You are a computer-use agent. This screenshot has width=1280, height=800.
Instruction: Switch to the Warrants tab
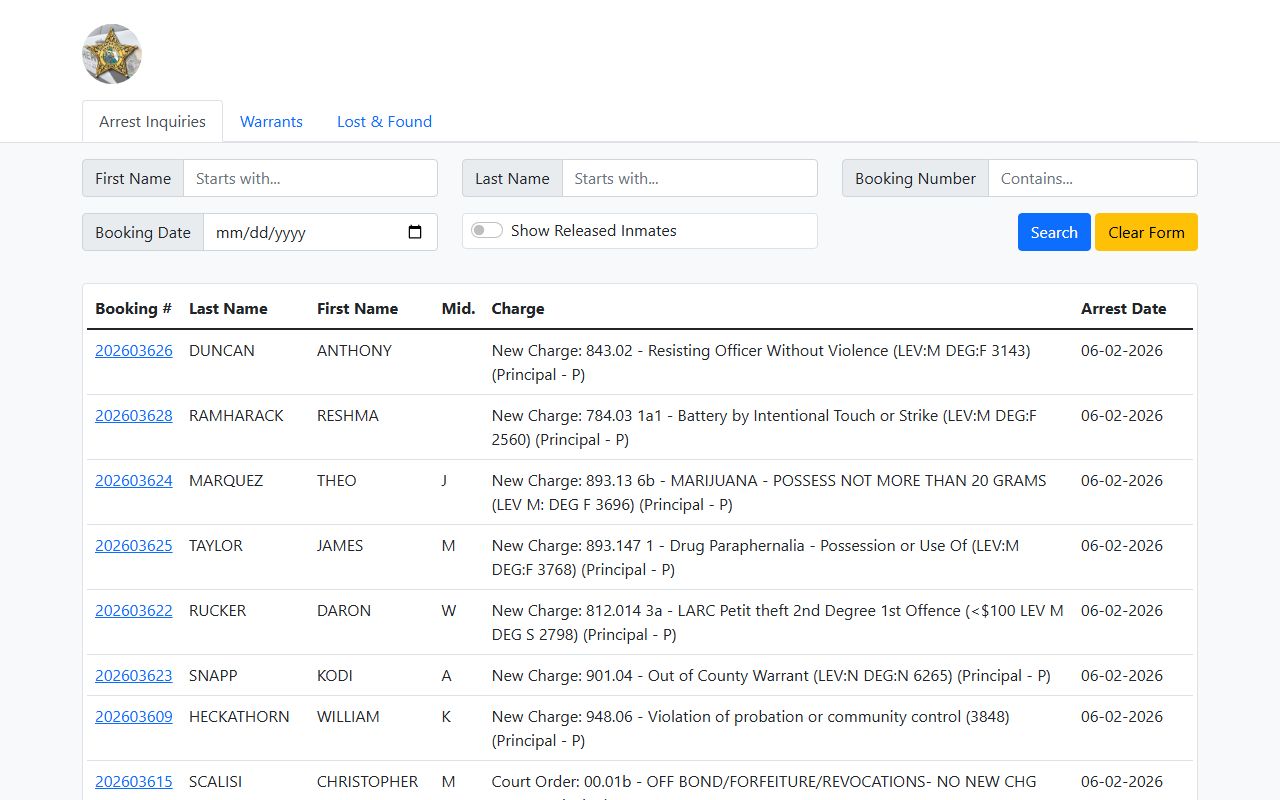pos(271,121)
